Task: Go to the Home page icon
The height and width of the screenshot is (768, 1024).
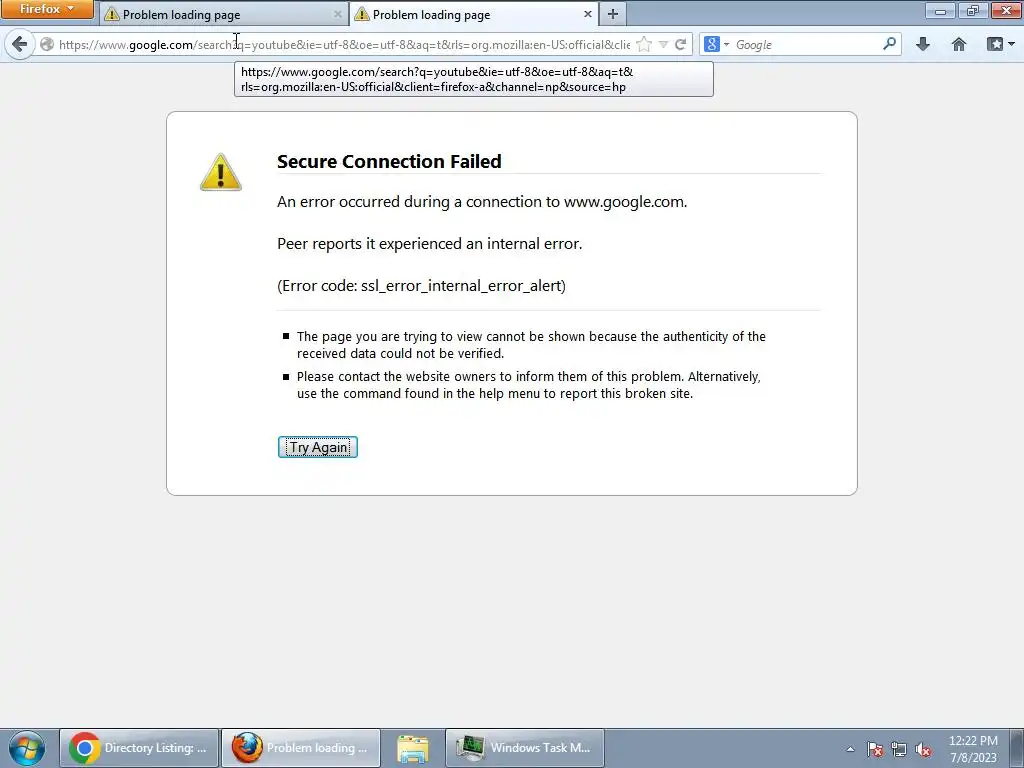Action: tap(959, 44)
